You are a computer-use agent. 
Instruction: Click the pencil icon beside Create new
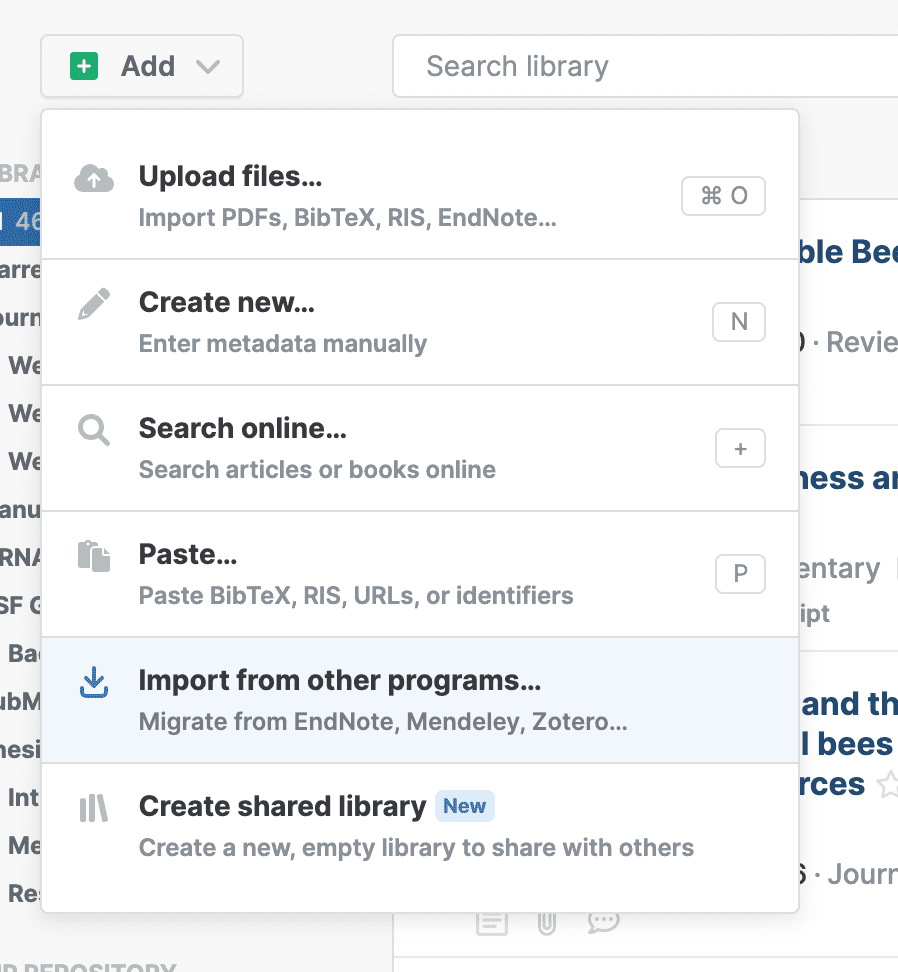coord(94,305)
